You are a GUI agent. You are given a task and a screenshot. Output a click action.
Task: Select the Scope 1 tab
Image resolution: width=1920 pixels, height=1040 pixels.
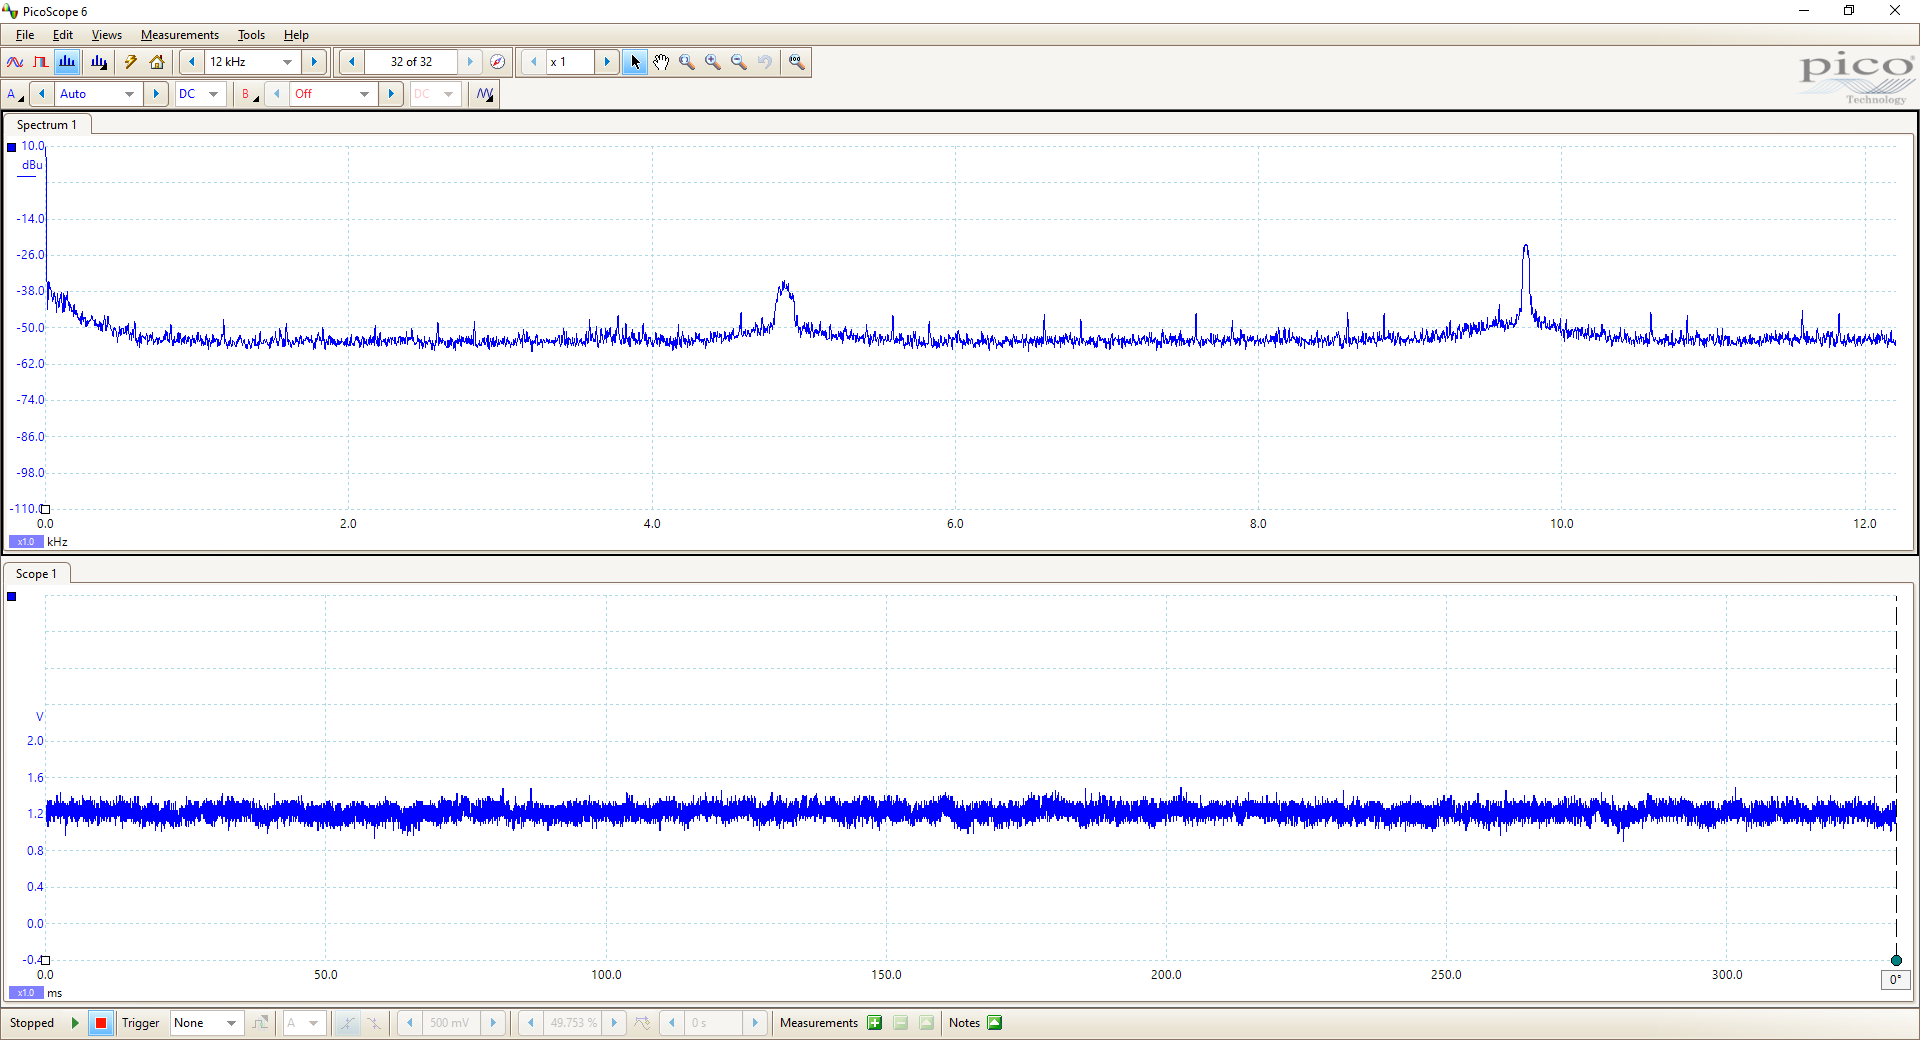coord(37,574)
